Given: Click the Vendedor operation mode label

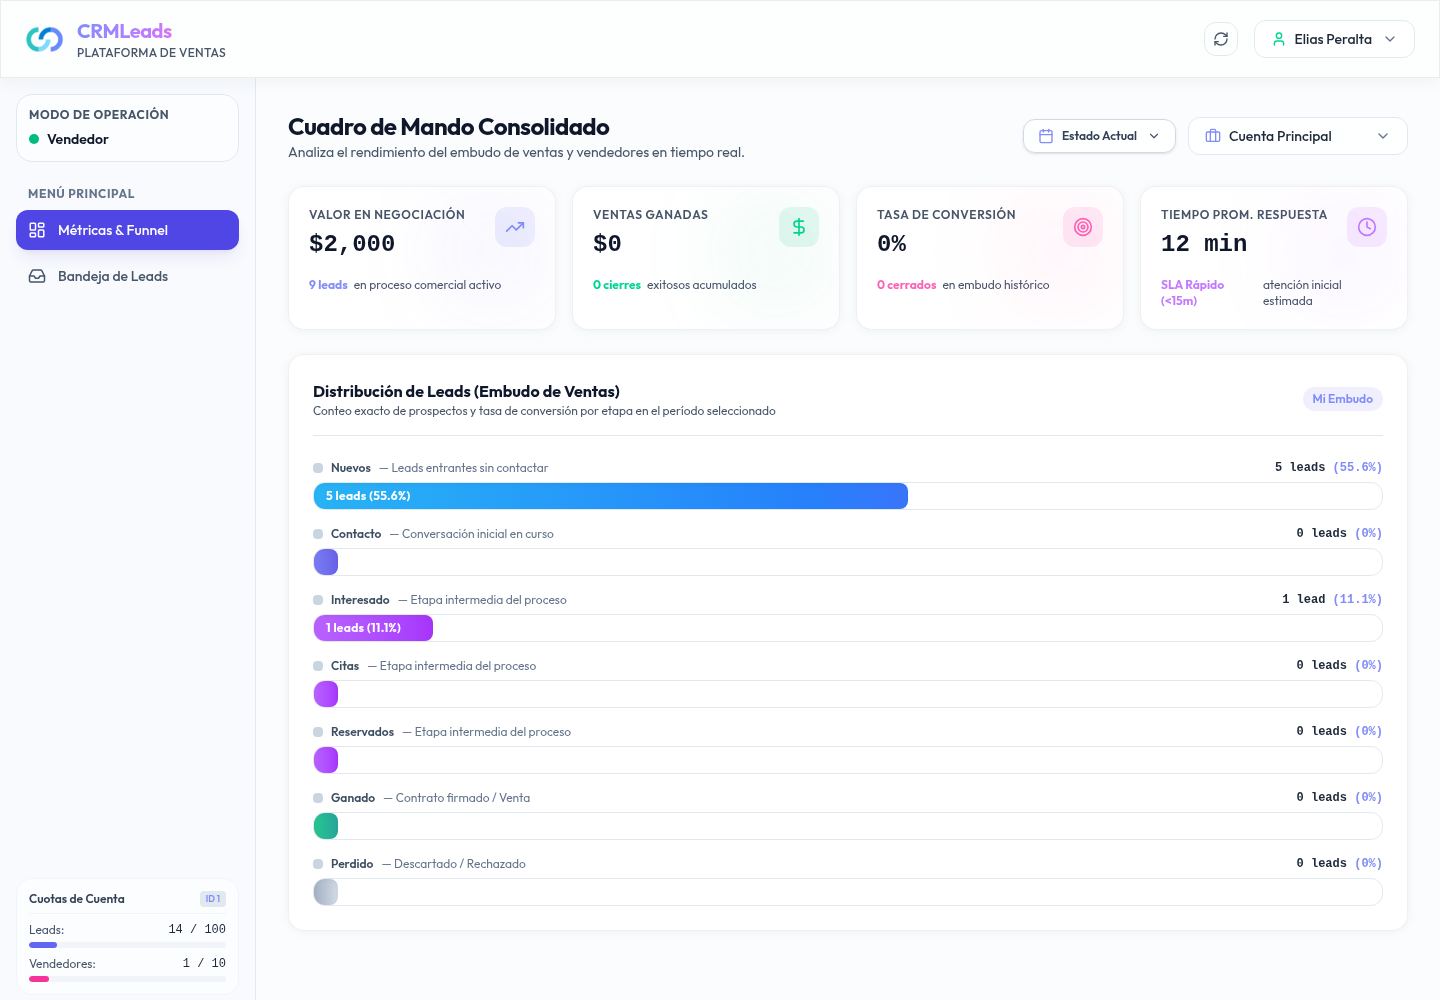Looking at the screenshot, I should 78,139.
